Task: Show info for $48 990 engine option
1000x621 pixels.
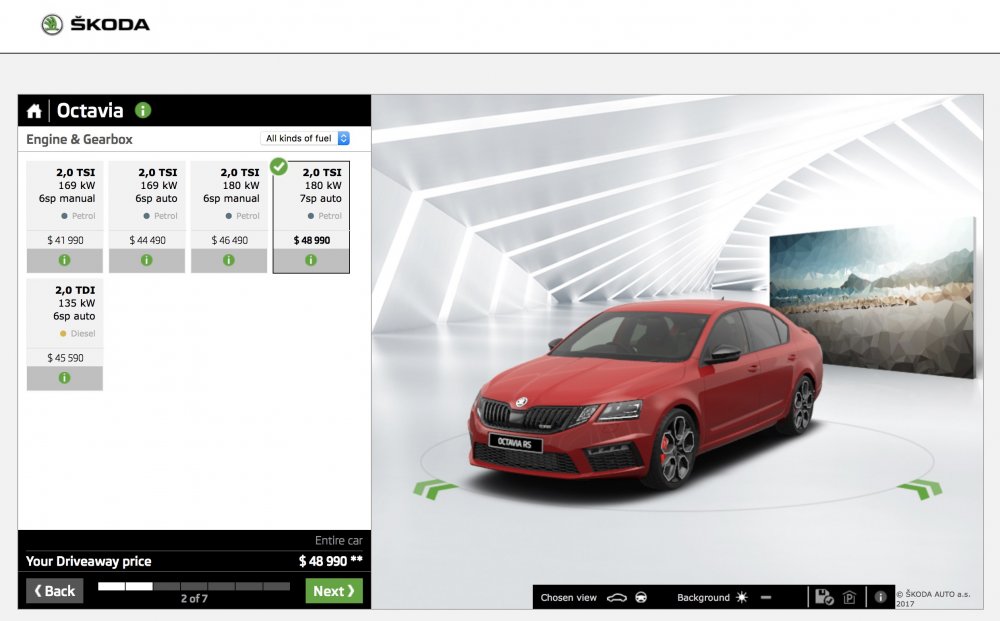Action: point(311,260)
